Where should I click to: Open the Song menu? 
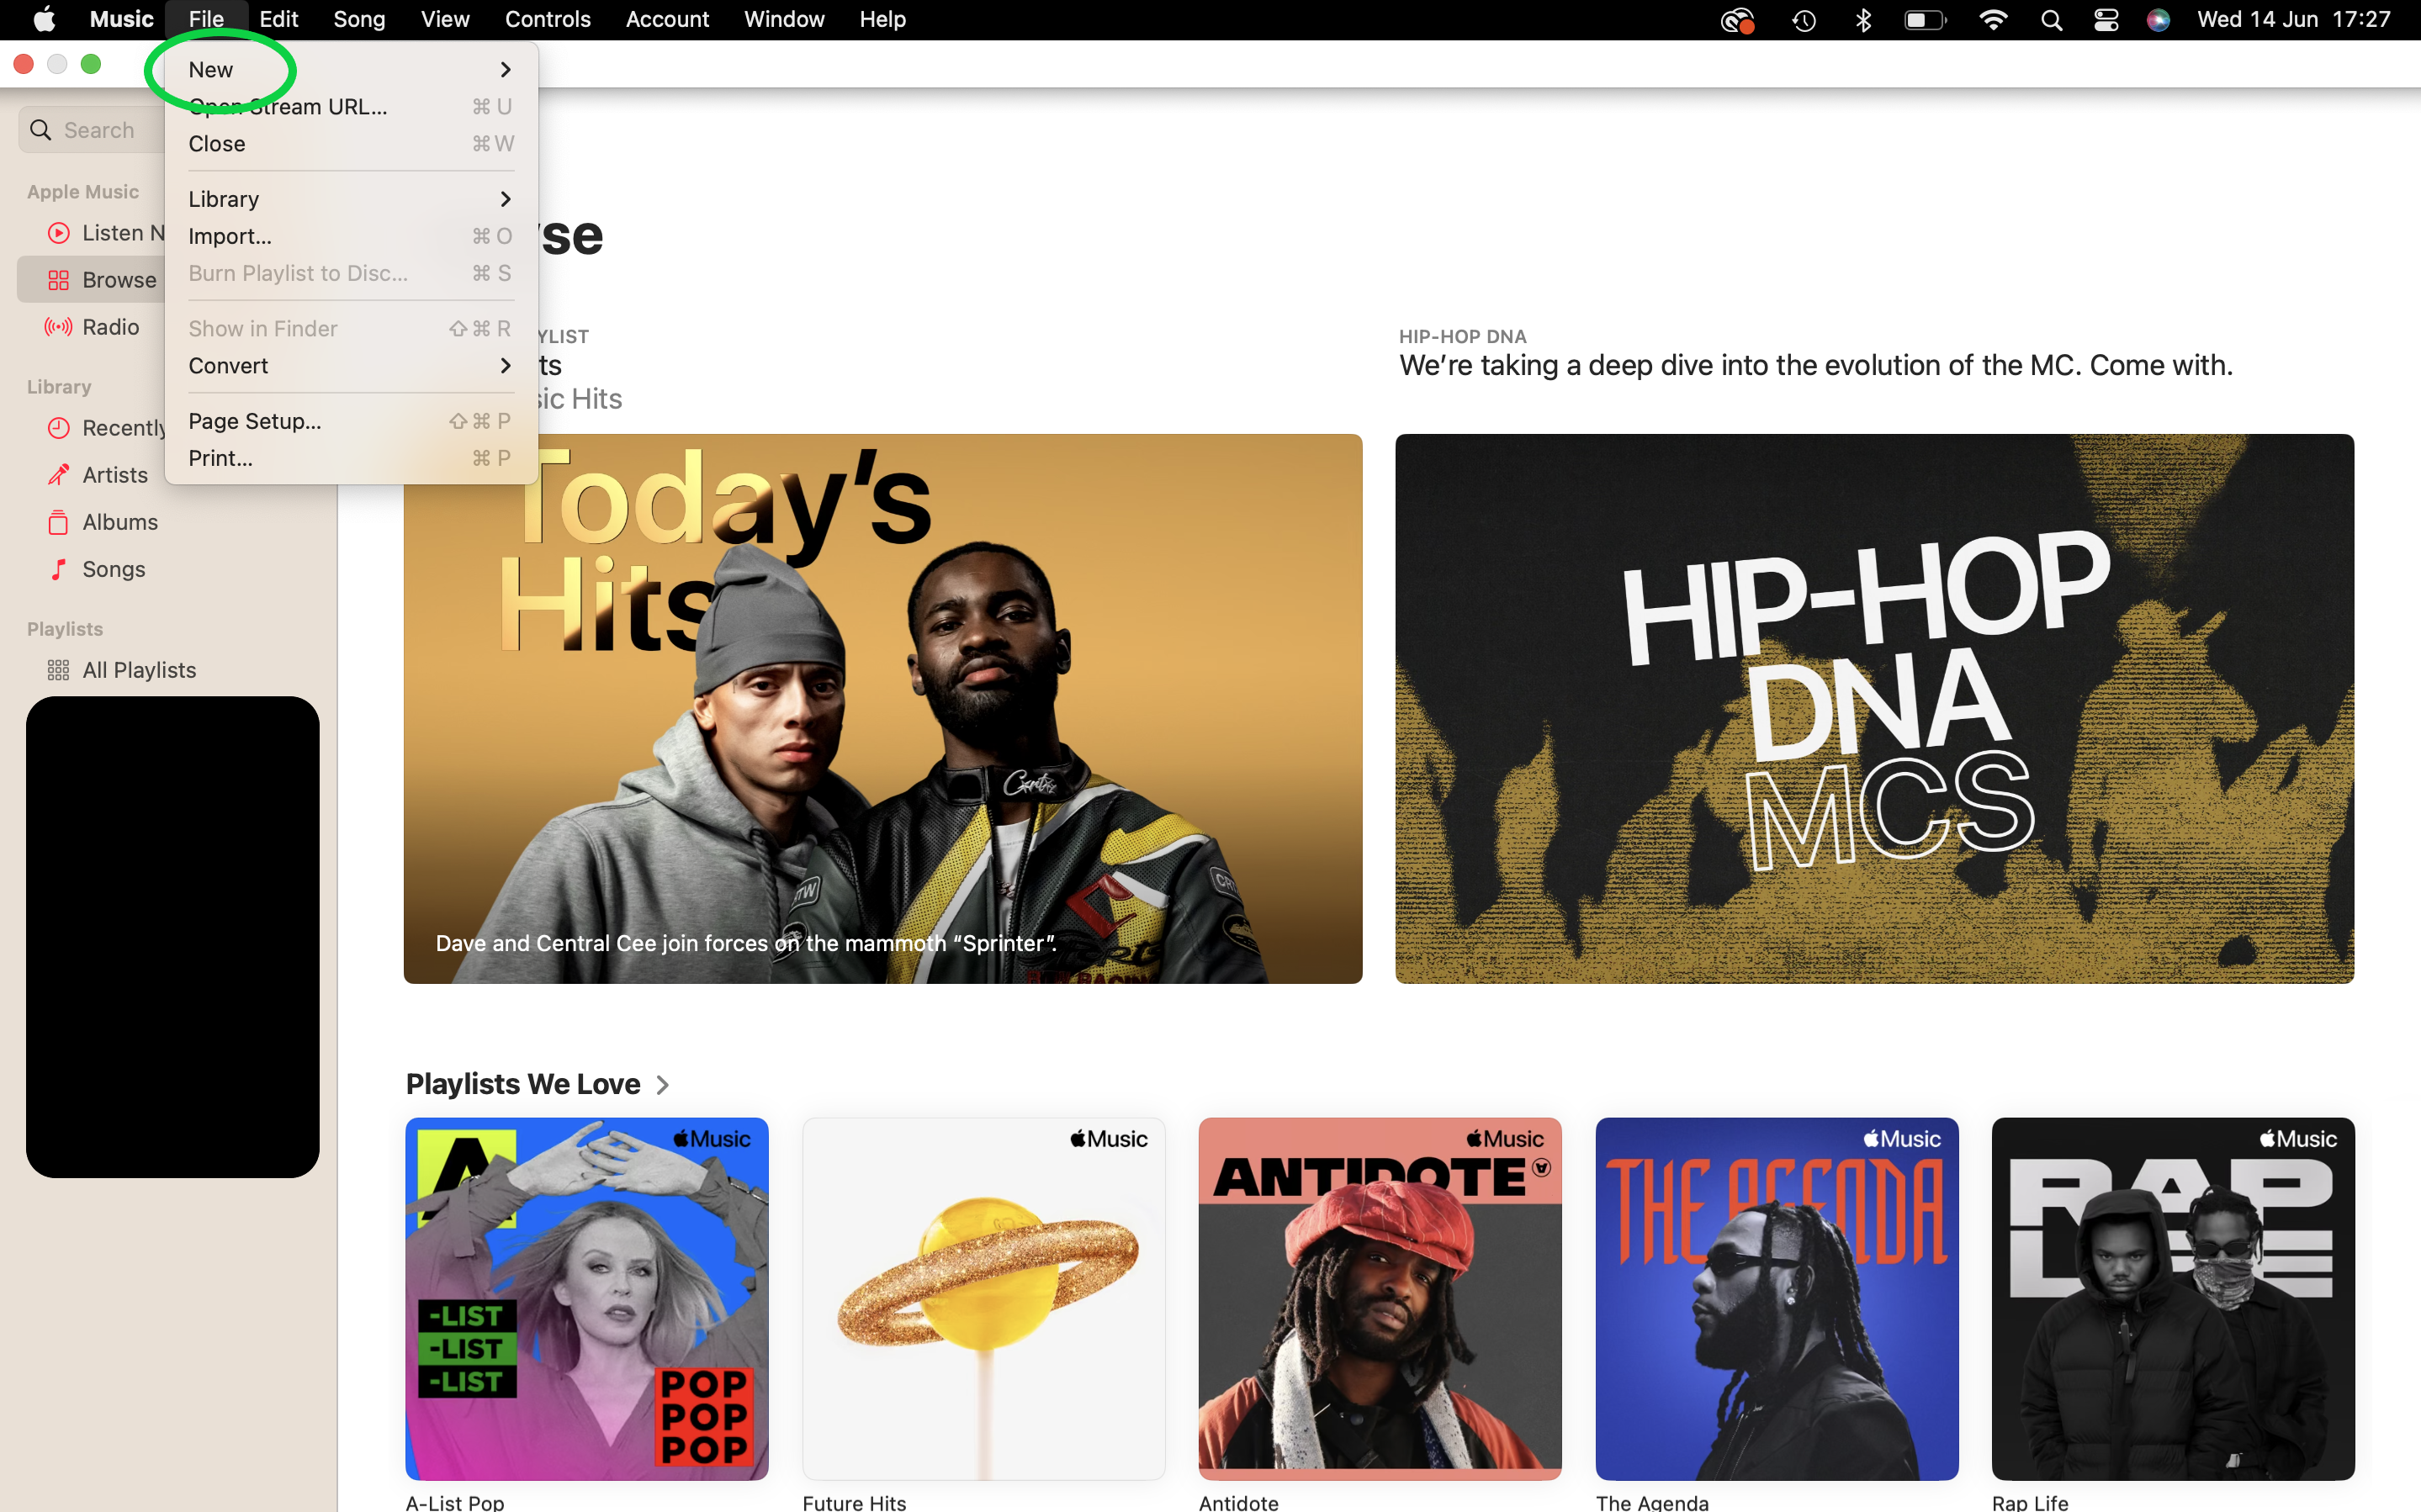(x=359, y=19)
